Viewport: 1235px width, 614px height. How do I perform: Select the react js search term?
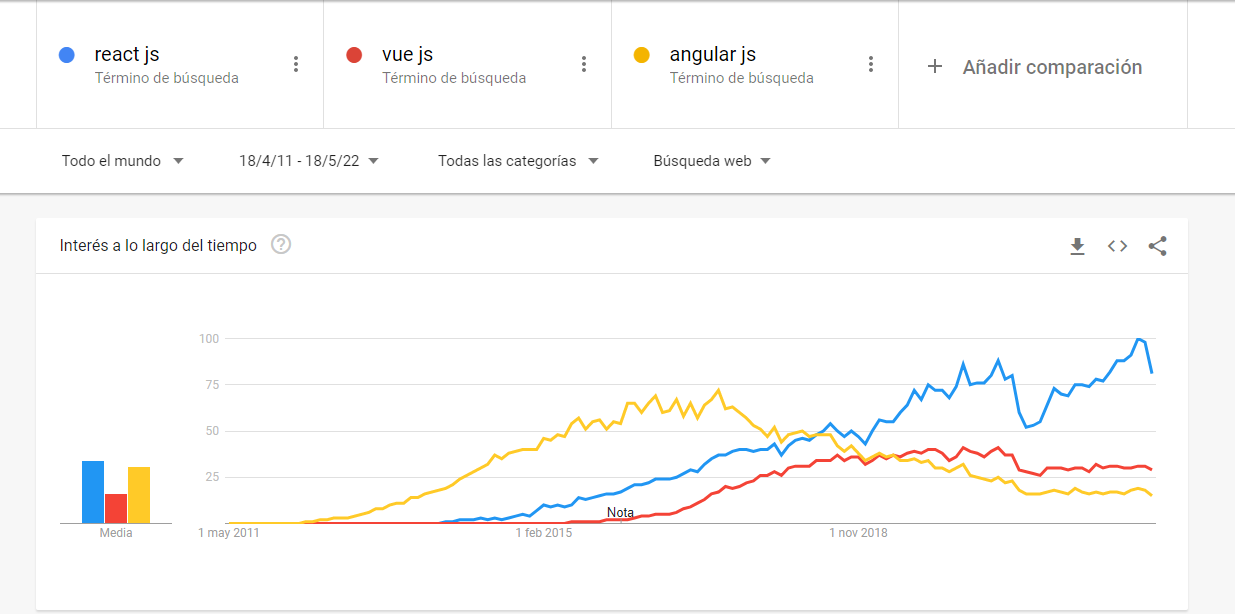pos(127,55)
